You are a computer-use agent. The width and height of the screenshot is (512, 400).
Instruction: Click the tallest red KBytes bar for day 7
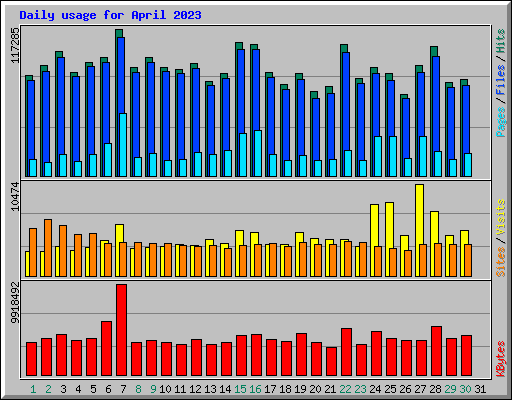122,330
